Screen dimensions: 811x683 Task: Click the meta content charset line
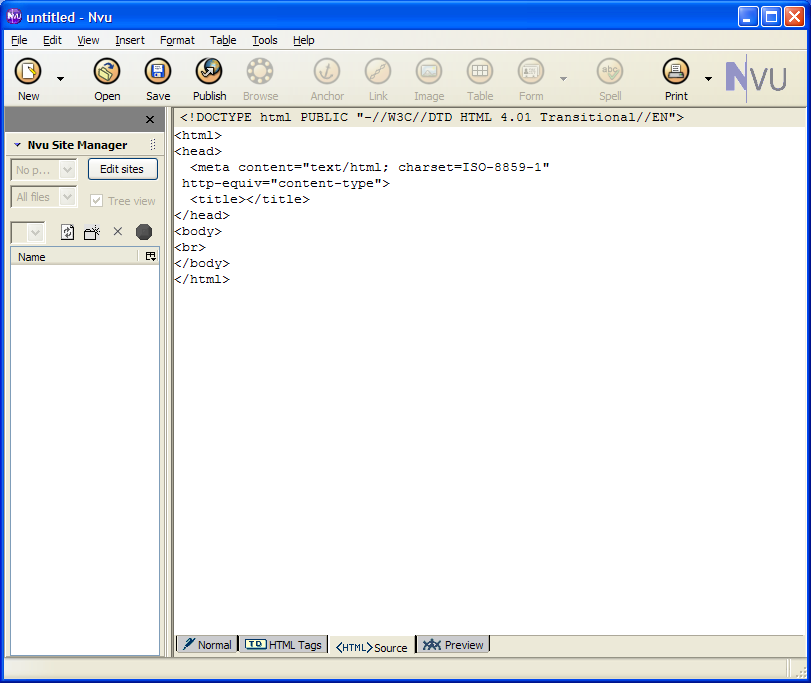coord(369,167)
